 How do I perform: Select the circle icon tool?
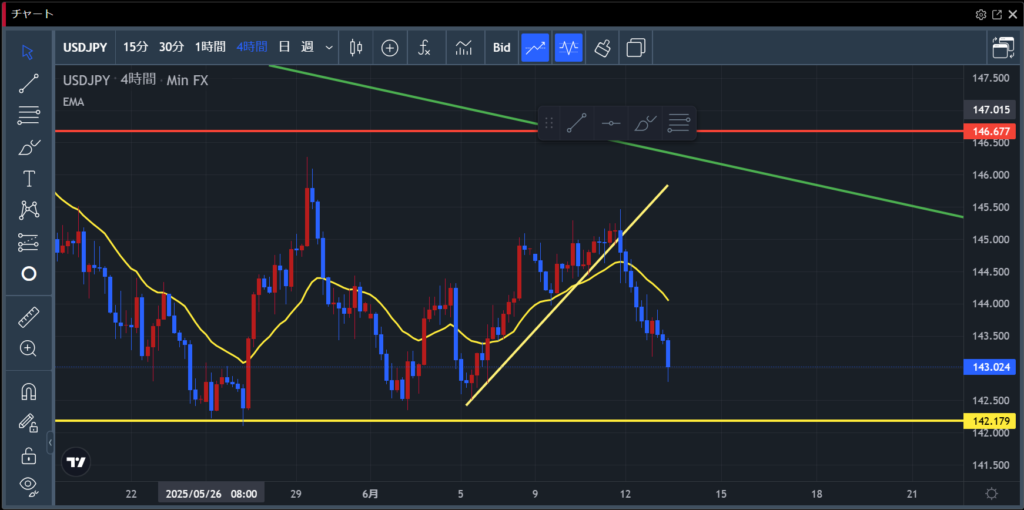28,274
